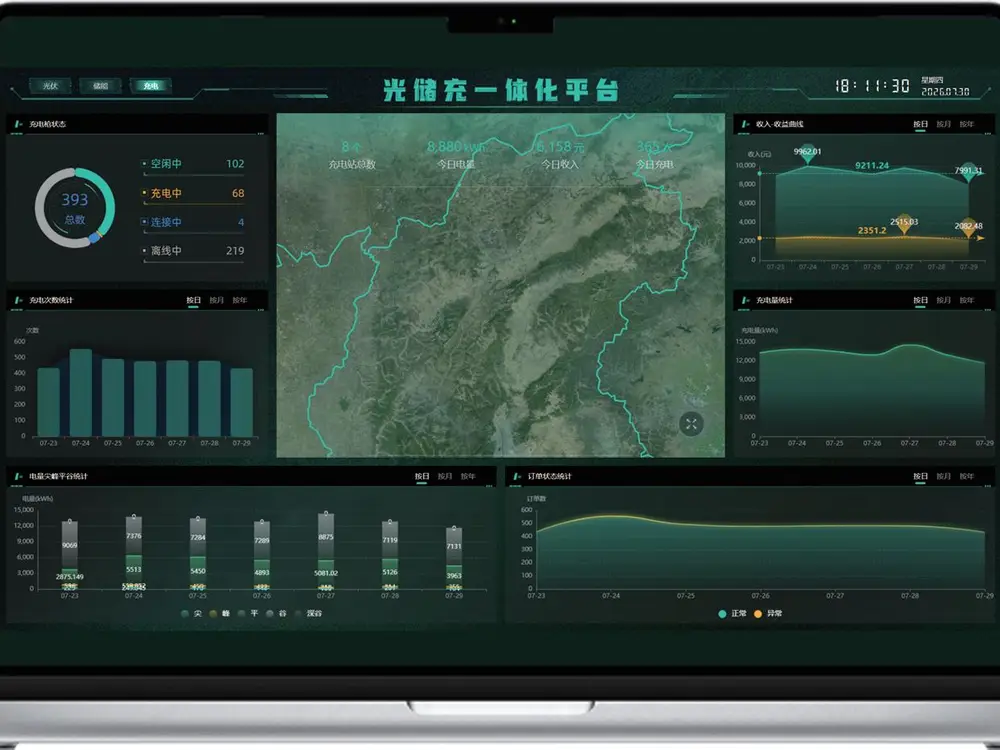Toggle the 异常 order legend

768,614
